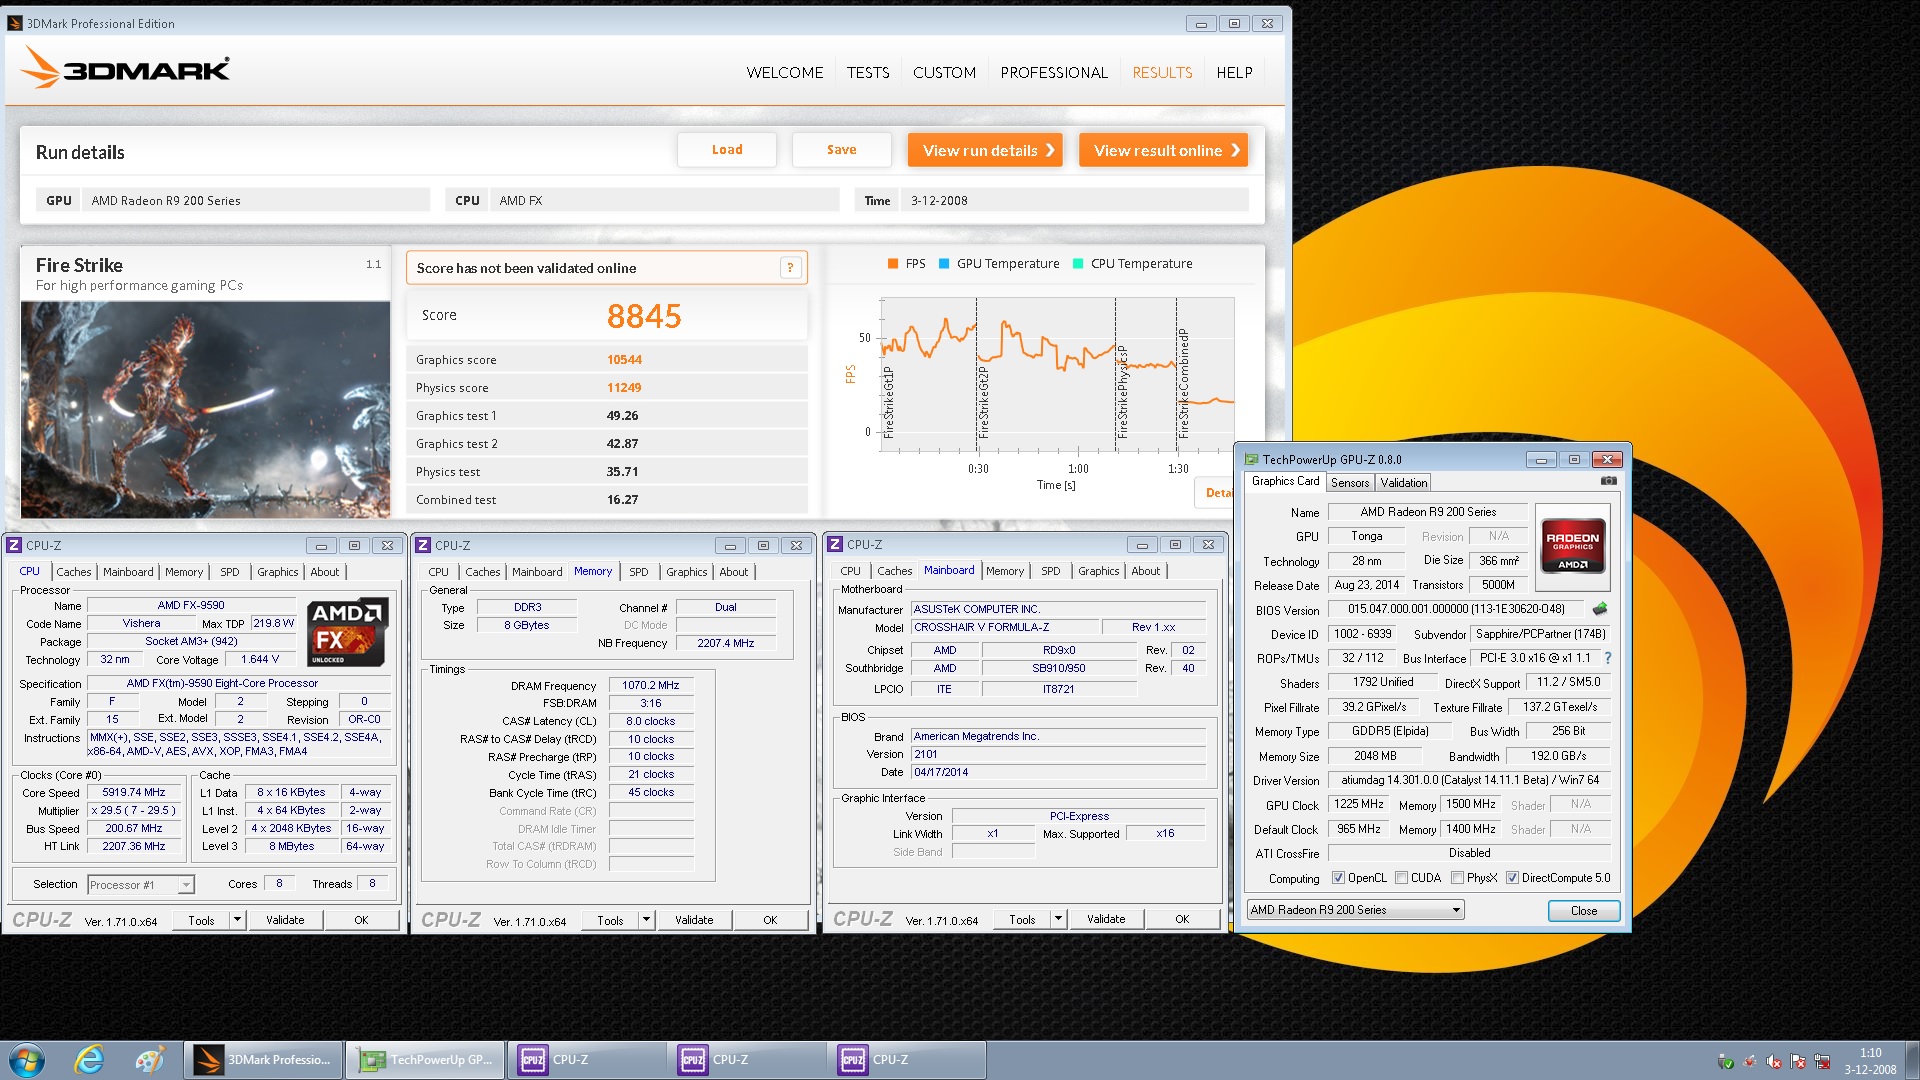
Task: Click View run details button
Action: click(x=985, y=150)
